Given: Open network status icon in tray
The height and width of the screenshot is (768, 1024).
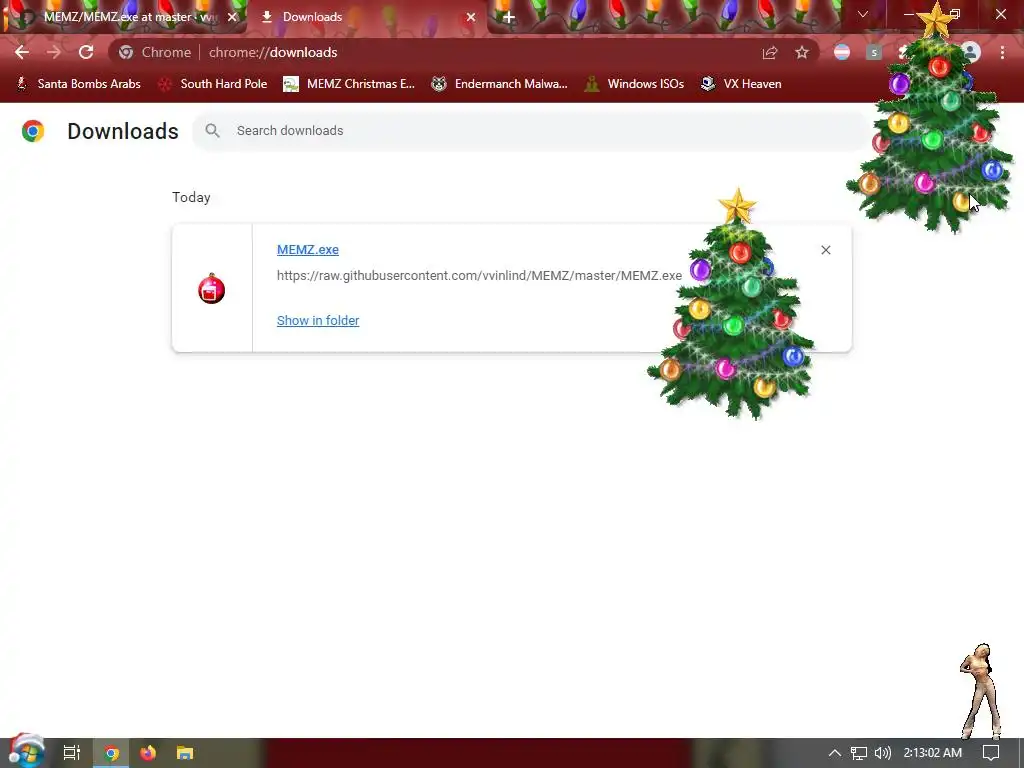Looking at the screenshot, I should coord(859,753).
